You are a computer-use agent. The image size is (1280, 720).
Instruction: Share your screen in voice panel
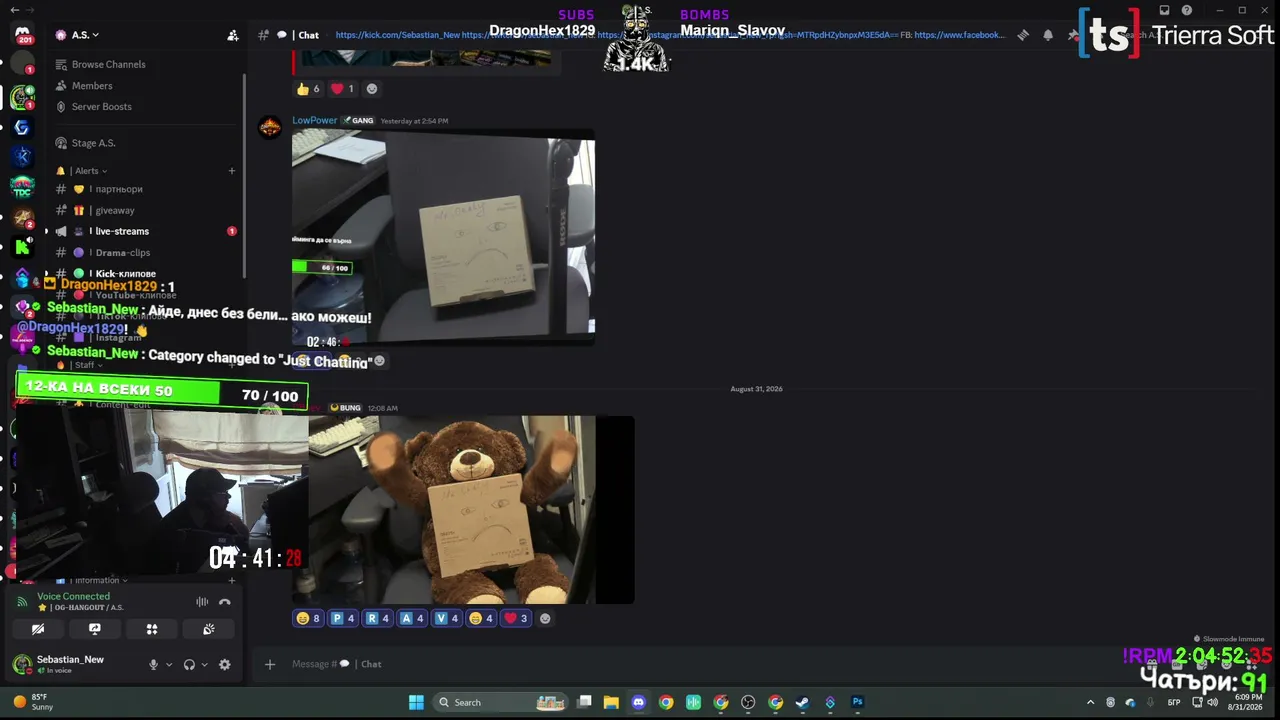(x=95, y=629)
